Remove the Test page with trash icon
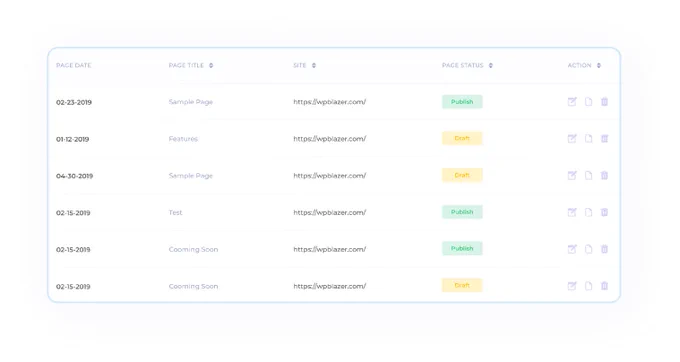The width and height of the screenshot is (680, 362). pos(604,212)
